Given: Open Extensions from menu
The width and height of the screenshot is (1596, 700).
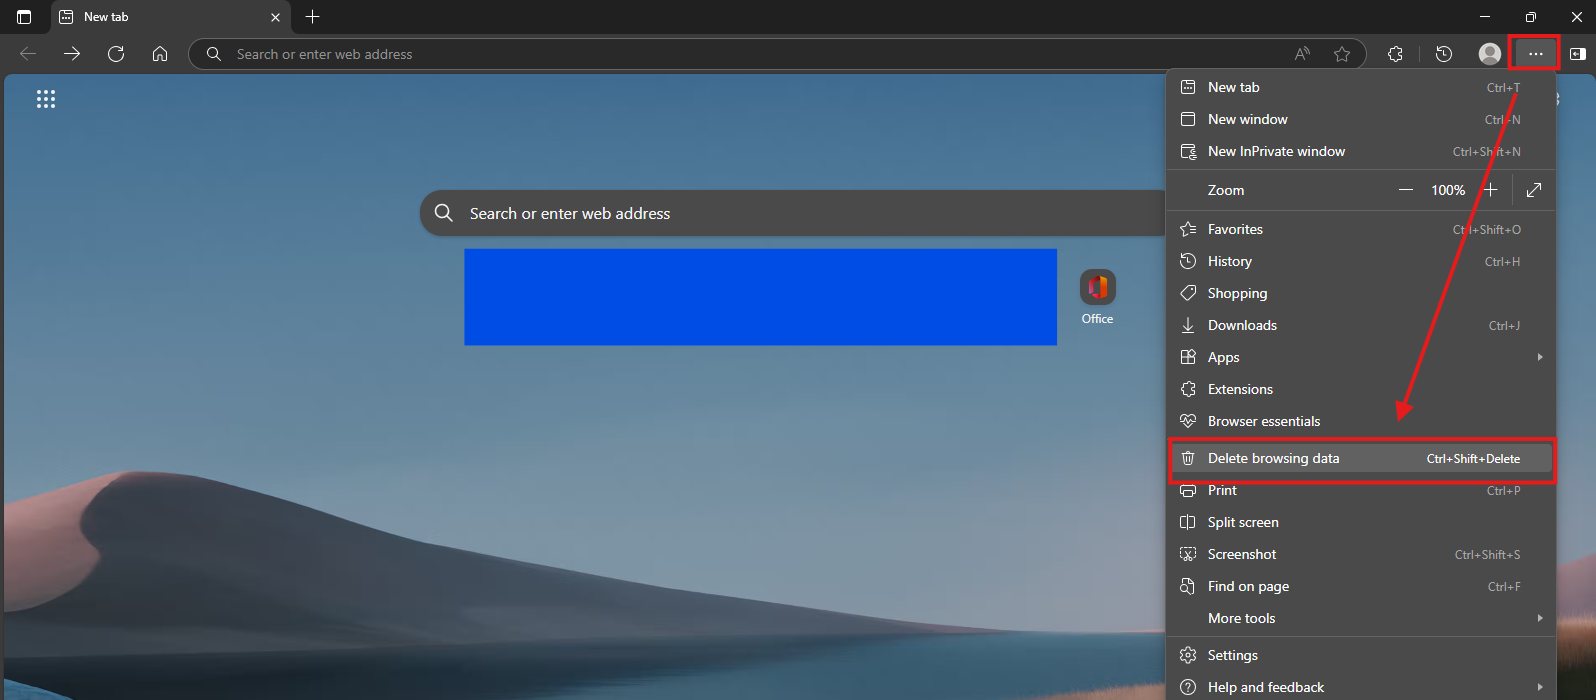Looking at the screenshot, I should tap(1360, 389).
